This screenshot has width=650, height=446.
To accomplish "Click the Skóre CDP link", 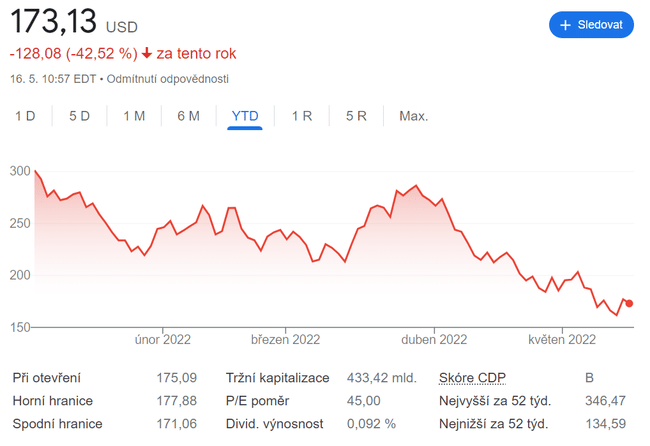I will tap(472, 377).
